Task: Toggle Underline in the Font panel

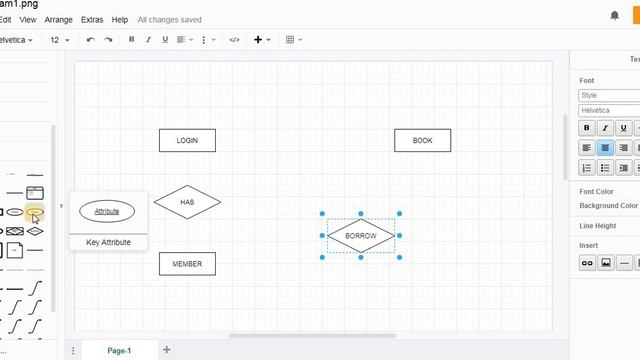Action: [x=623, y=128]
